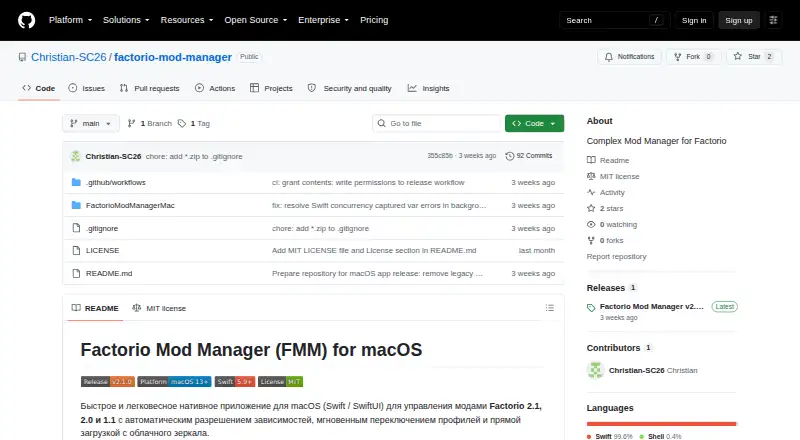Open Christian-SC26 commit author avatar
This screenshot has width=800, height=440.
[76, 156]
